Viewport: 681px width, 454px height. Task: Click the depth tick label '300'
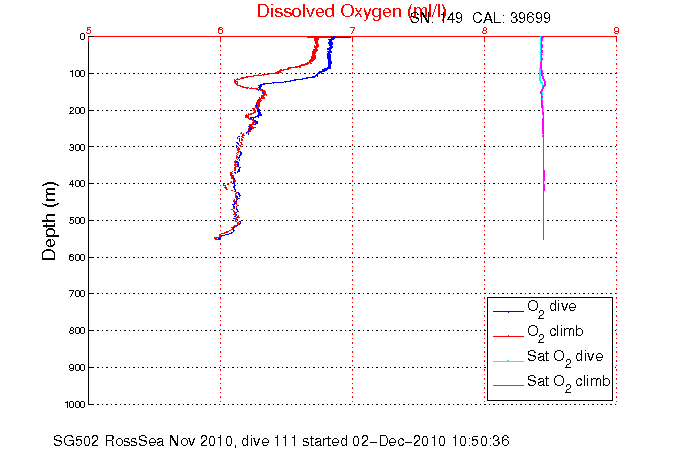[76, 147]
